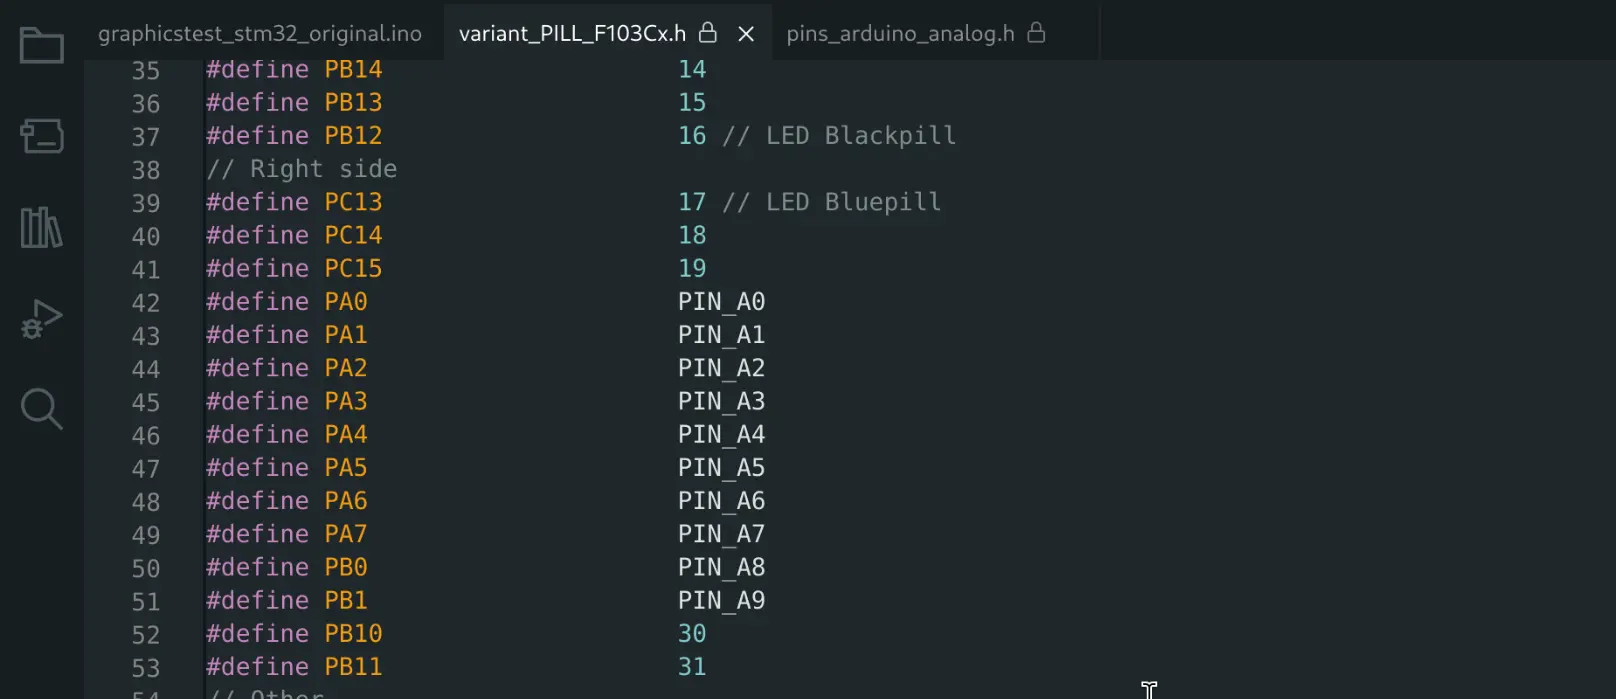Image resolution: width=1616 pixels, height=699 pixels.
Task: Click the Right side comment line
Action: tap(302, 169)
